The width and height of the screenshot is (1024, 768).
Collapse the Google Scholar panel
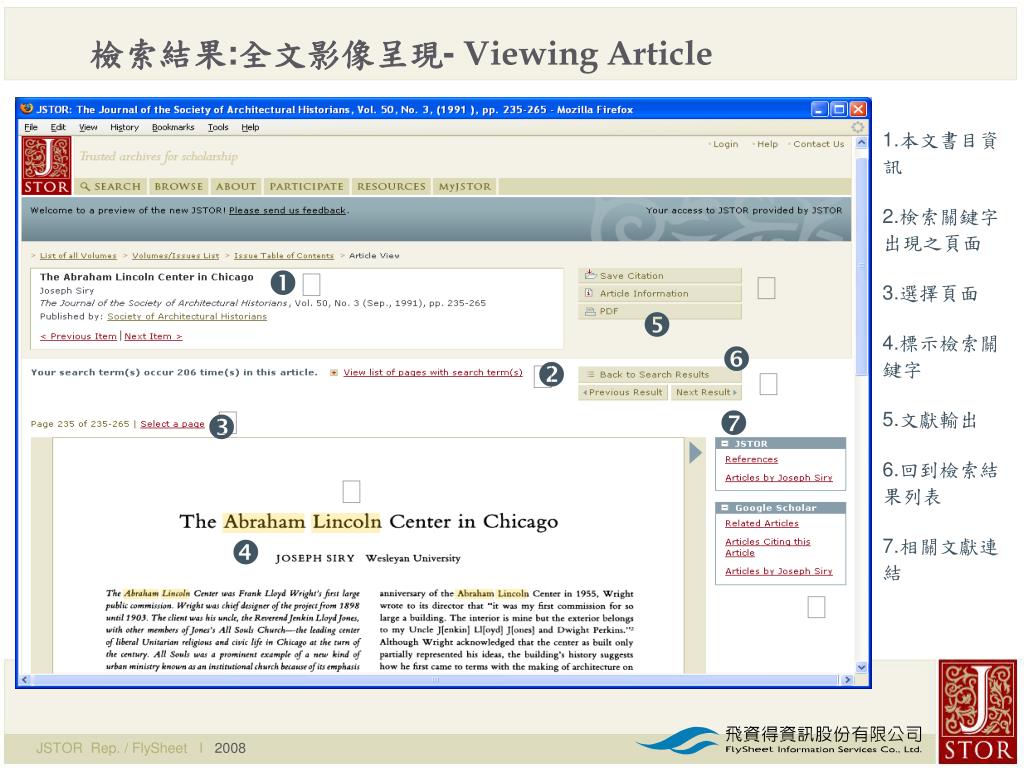pyautogui.click(x=724, y=507)
